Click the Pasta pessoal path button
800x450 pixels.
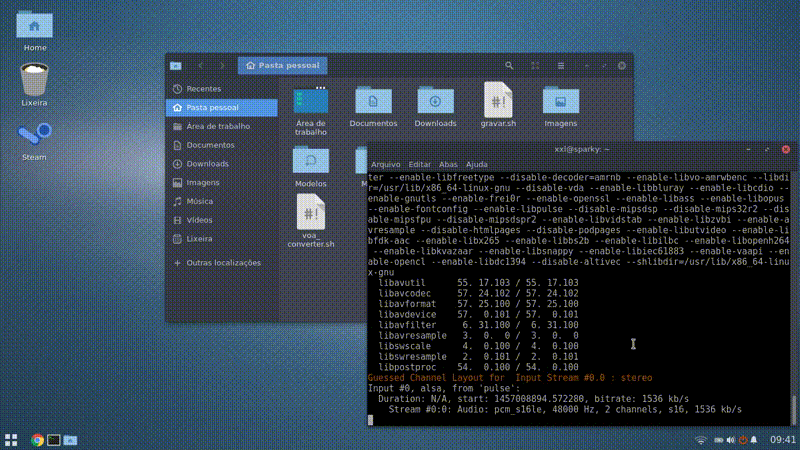(282, 65)
